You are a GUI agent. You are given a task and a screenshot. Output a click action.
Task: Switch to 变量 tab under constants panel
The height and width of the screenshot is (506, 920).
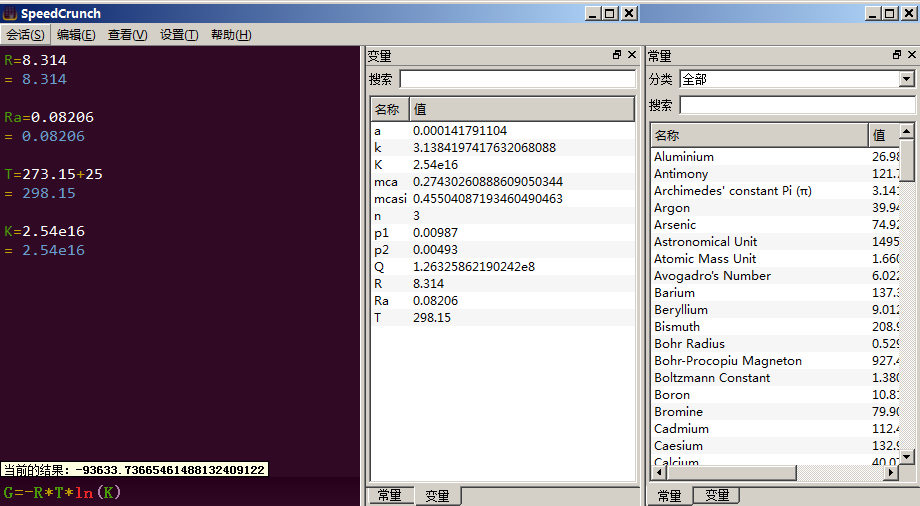[x=717, y=496]
